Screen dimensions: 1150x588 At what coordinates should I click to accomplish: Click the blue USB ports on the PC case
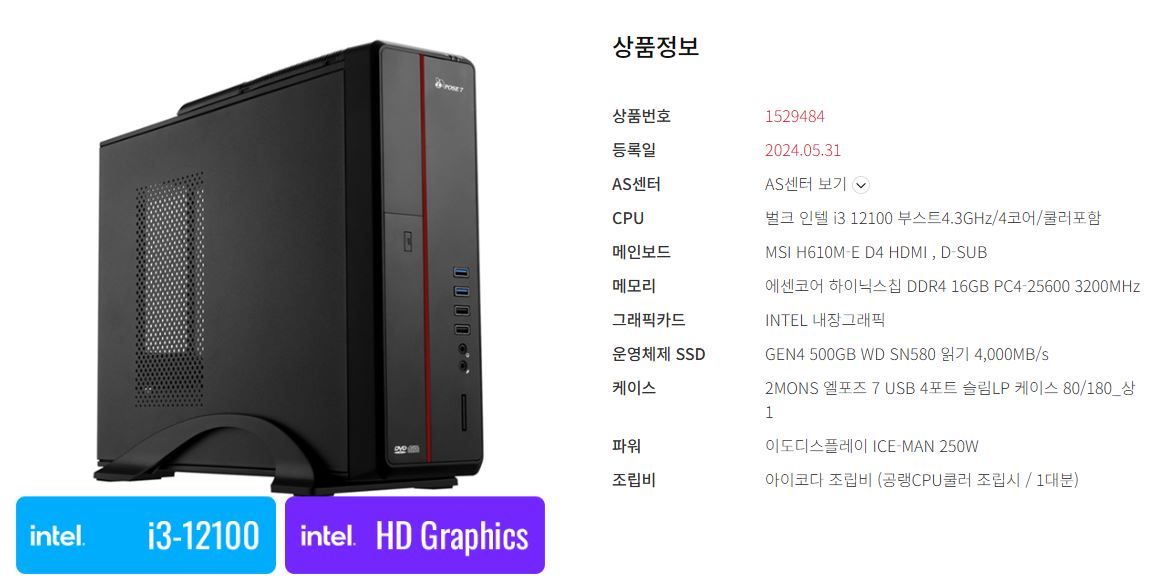click(461, 282)
